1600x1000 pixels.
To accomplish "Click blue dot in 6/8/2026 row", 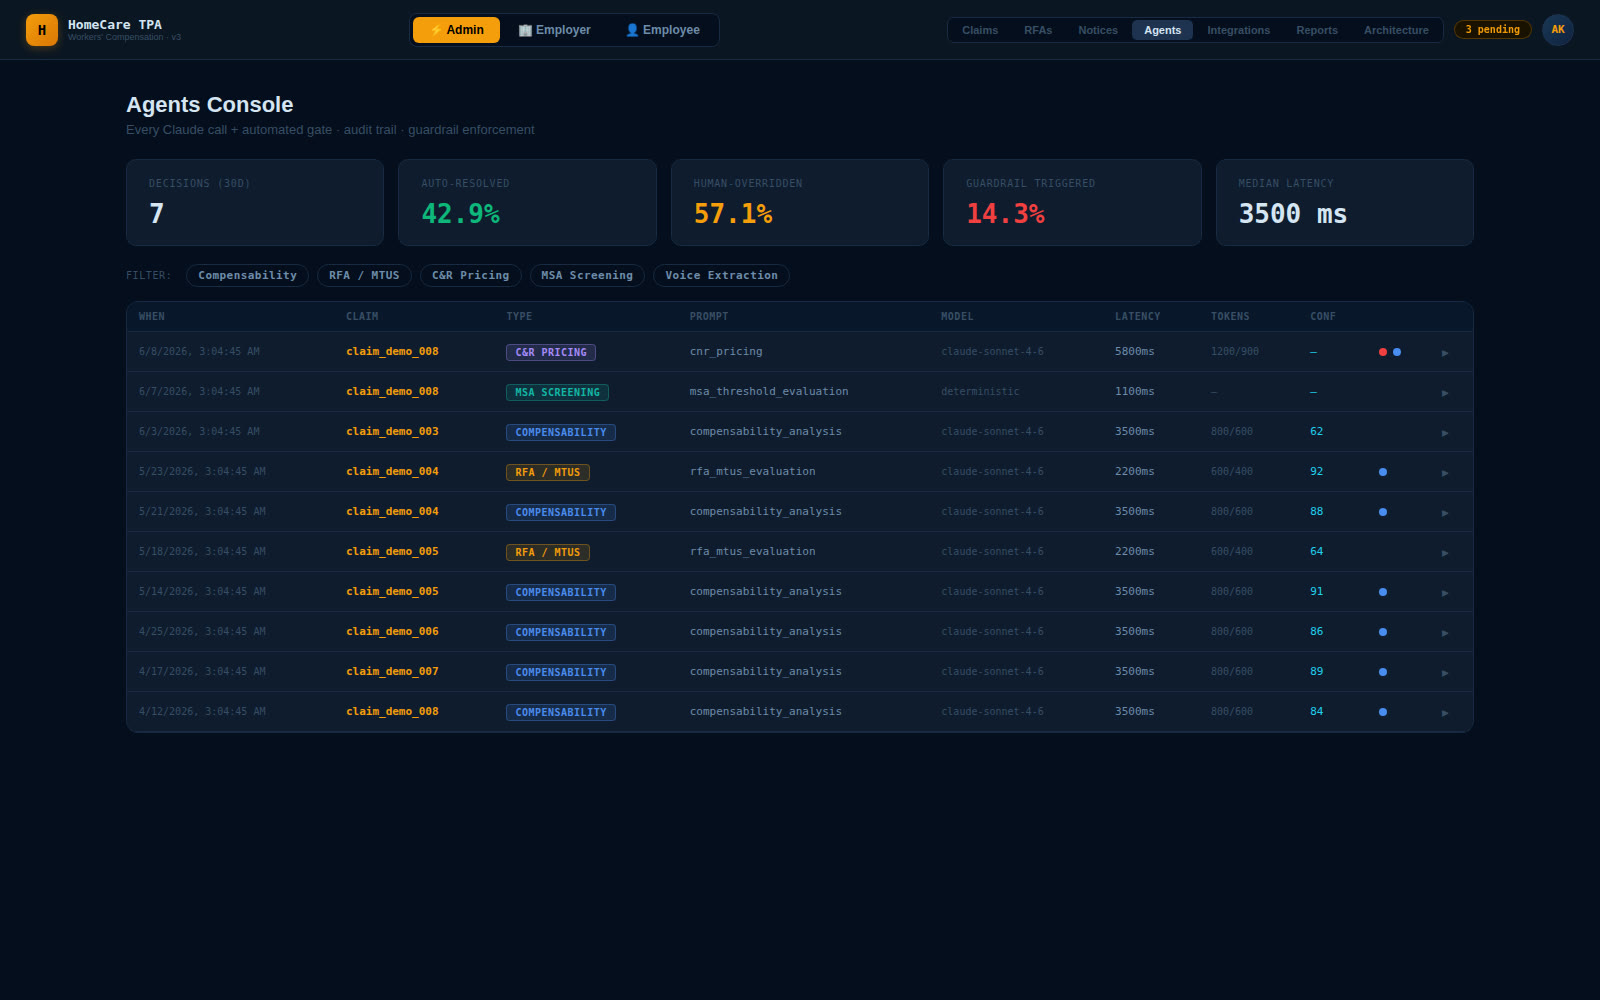I will pyautogui.click(x=1397, y=352).
